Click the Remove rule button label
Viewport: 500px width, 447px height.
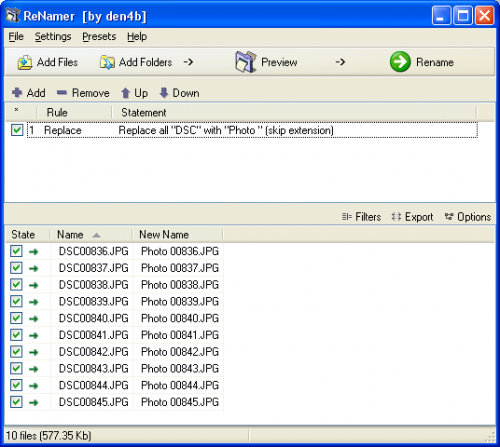pos(91,93)
